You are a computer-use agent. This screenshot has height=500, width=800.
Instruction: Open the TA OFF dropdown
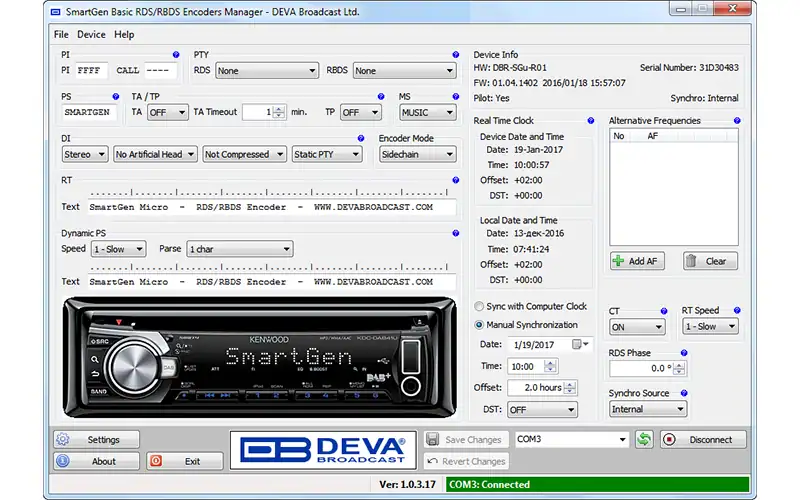point(167,112)
